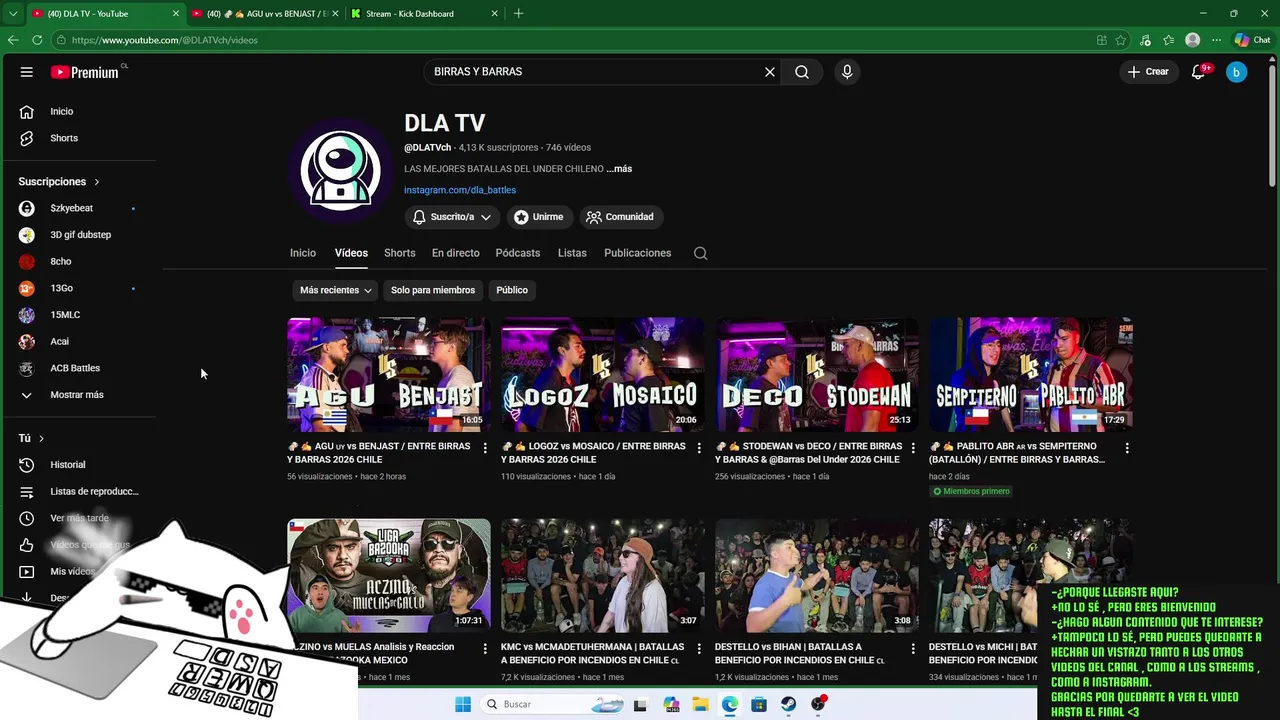Play LOGOZ vs MOSAICO video thumbnail
Viewport: 1280px width, 720px height.
coord(602,374)
